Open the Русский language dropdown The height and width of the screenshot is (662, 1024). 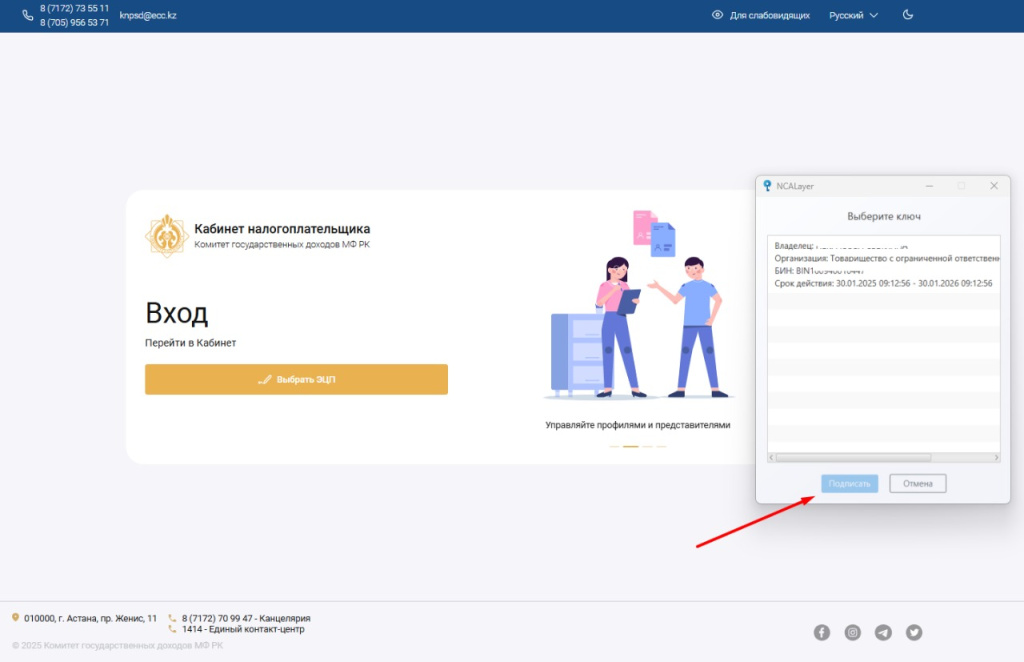click(852, 15)
